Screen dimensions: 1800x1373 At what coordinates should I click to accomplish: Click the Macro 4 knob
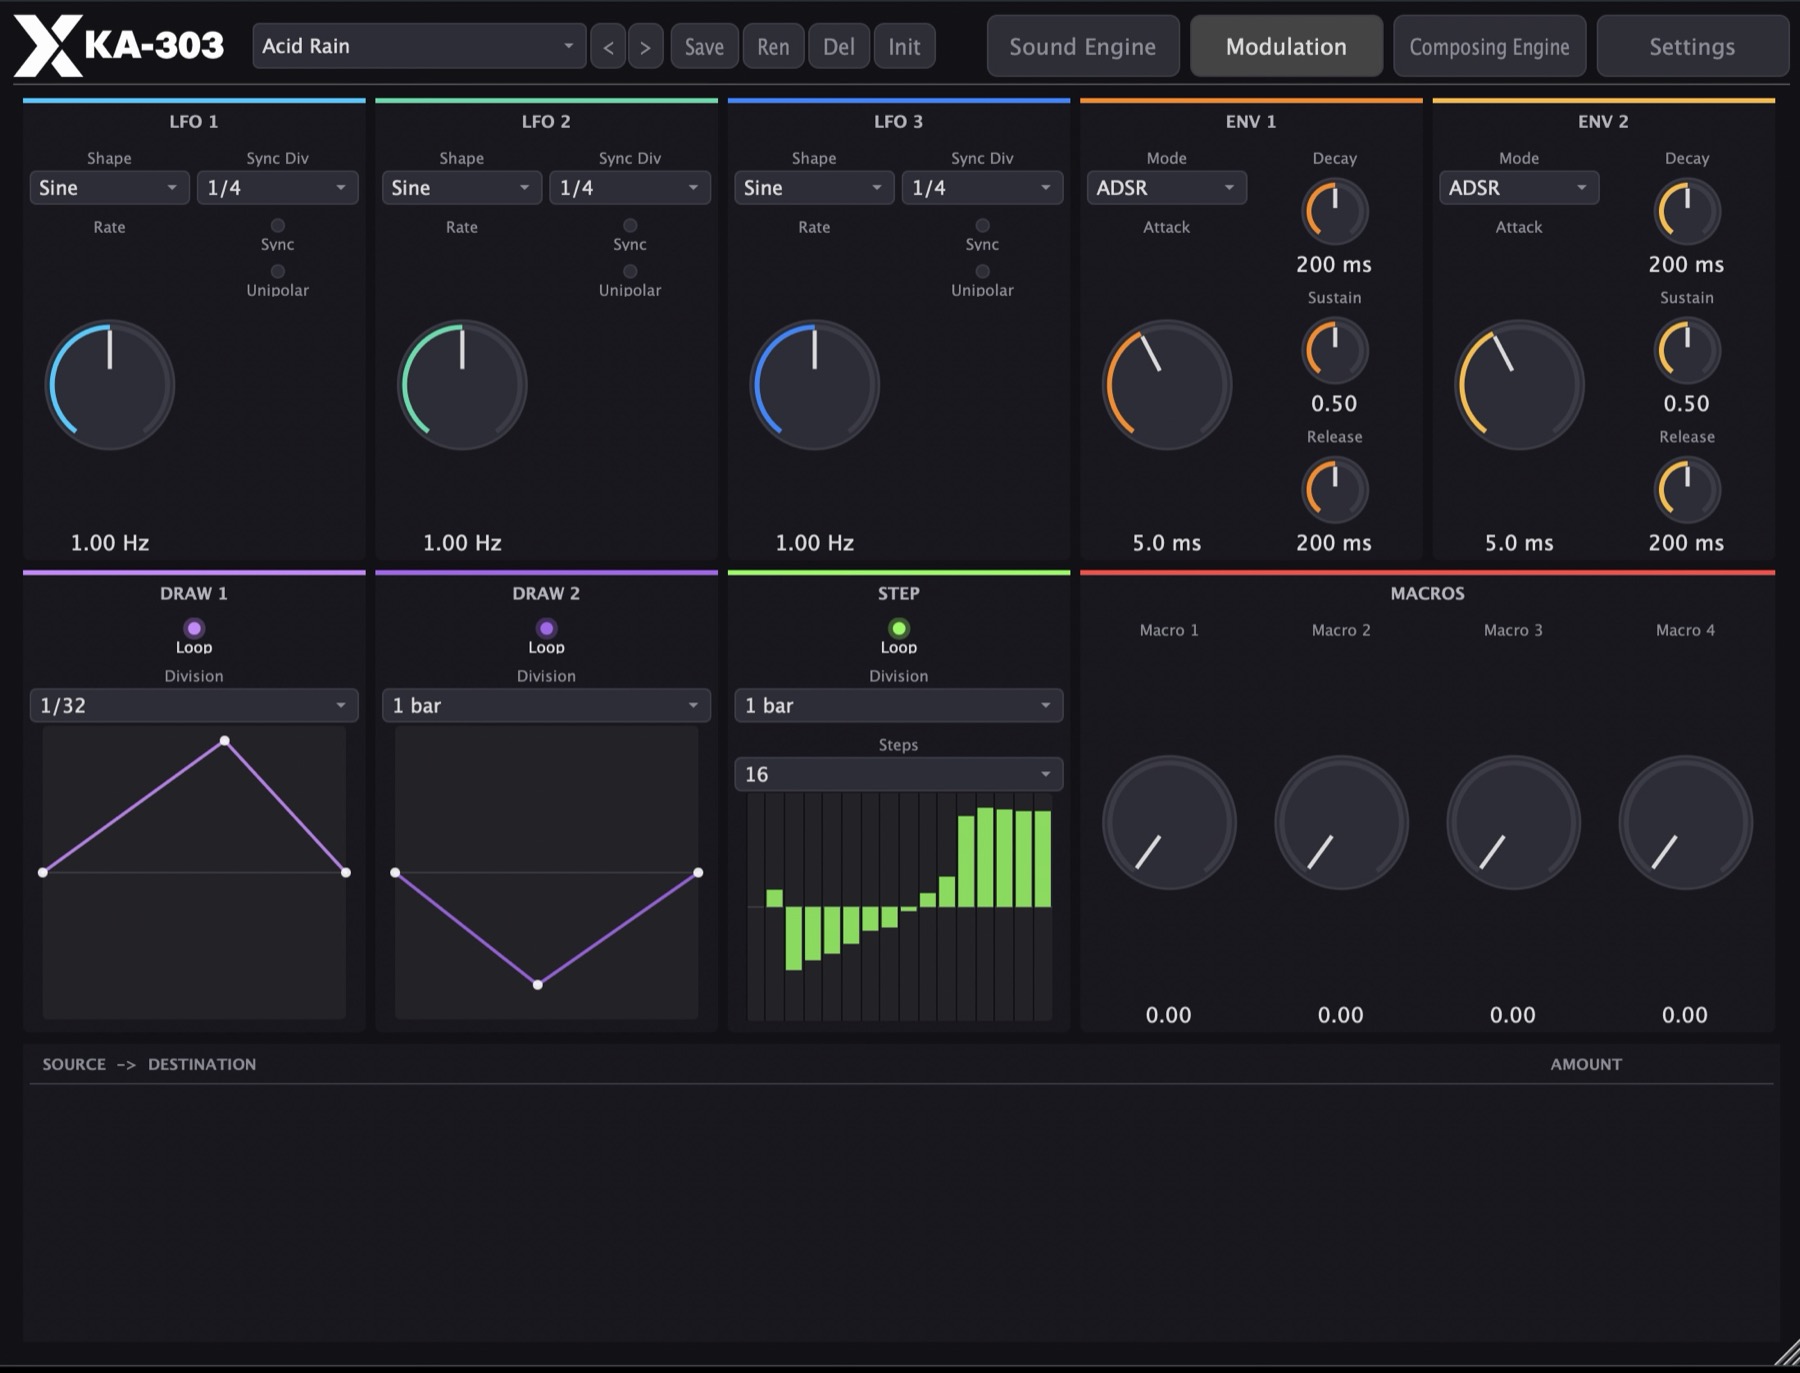pos(1685,823)
